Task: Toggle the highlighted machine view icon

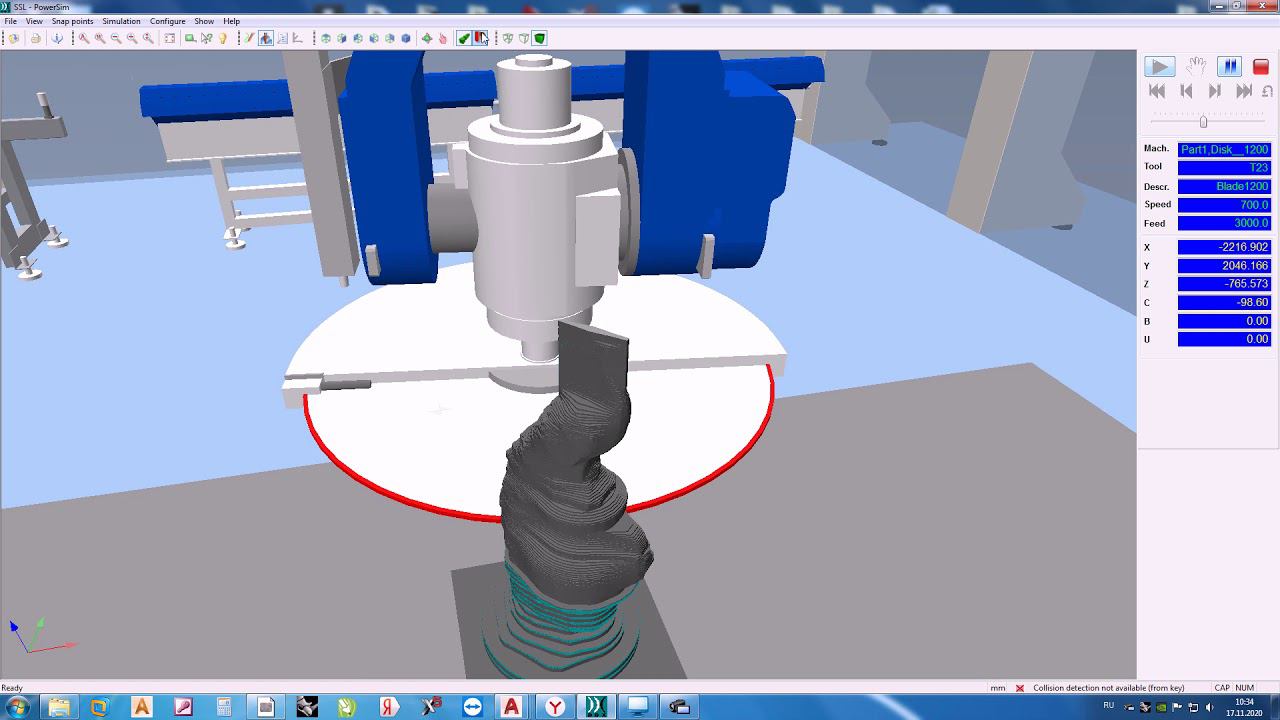Action: click(265, 38)
